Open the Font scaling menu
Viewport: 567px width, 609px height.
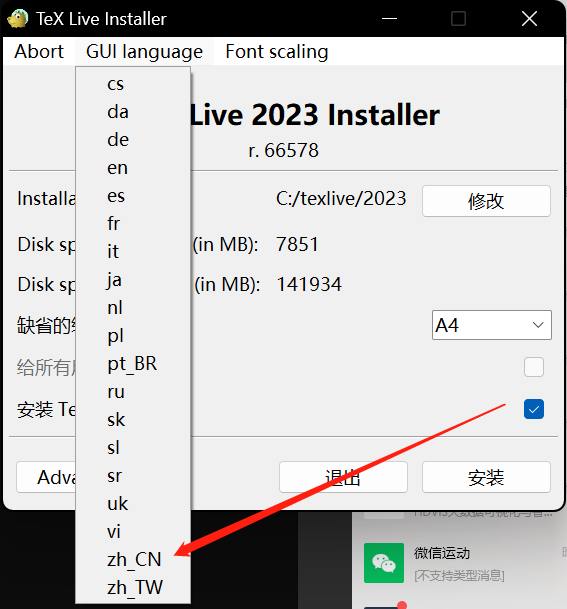pos(277,52)
